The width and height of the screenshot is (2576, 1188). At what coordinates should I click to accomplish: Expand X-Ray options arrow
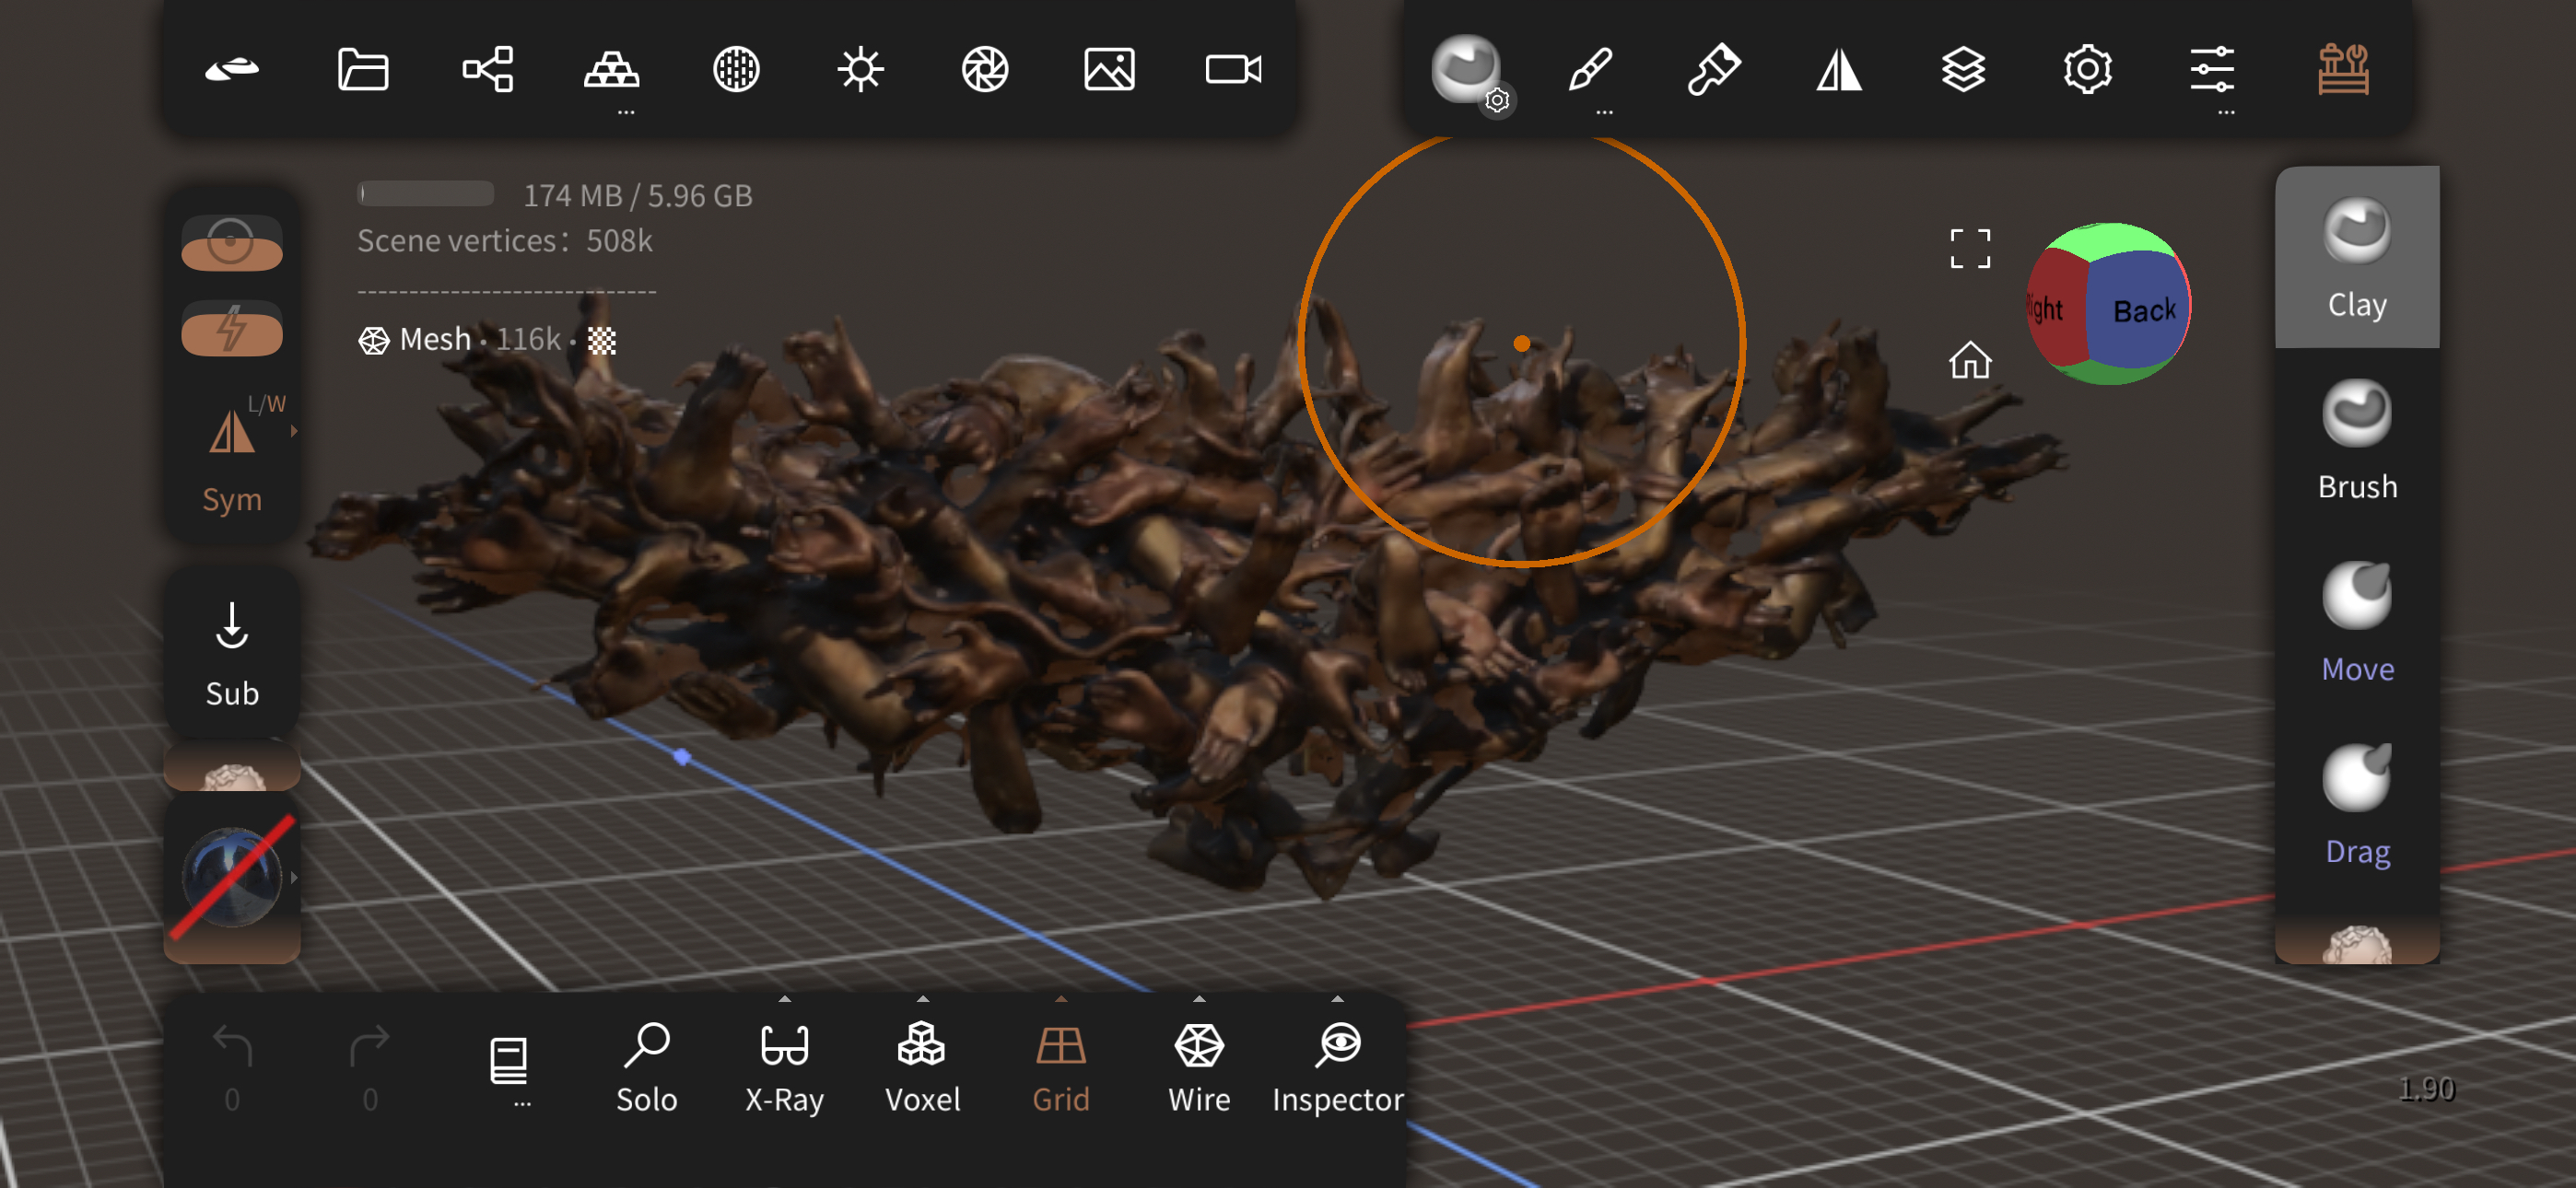coord(784,999)
